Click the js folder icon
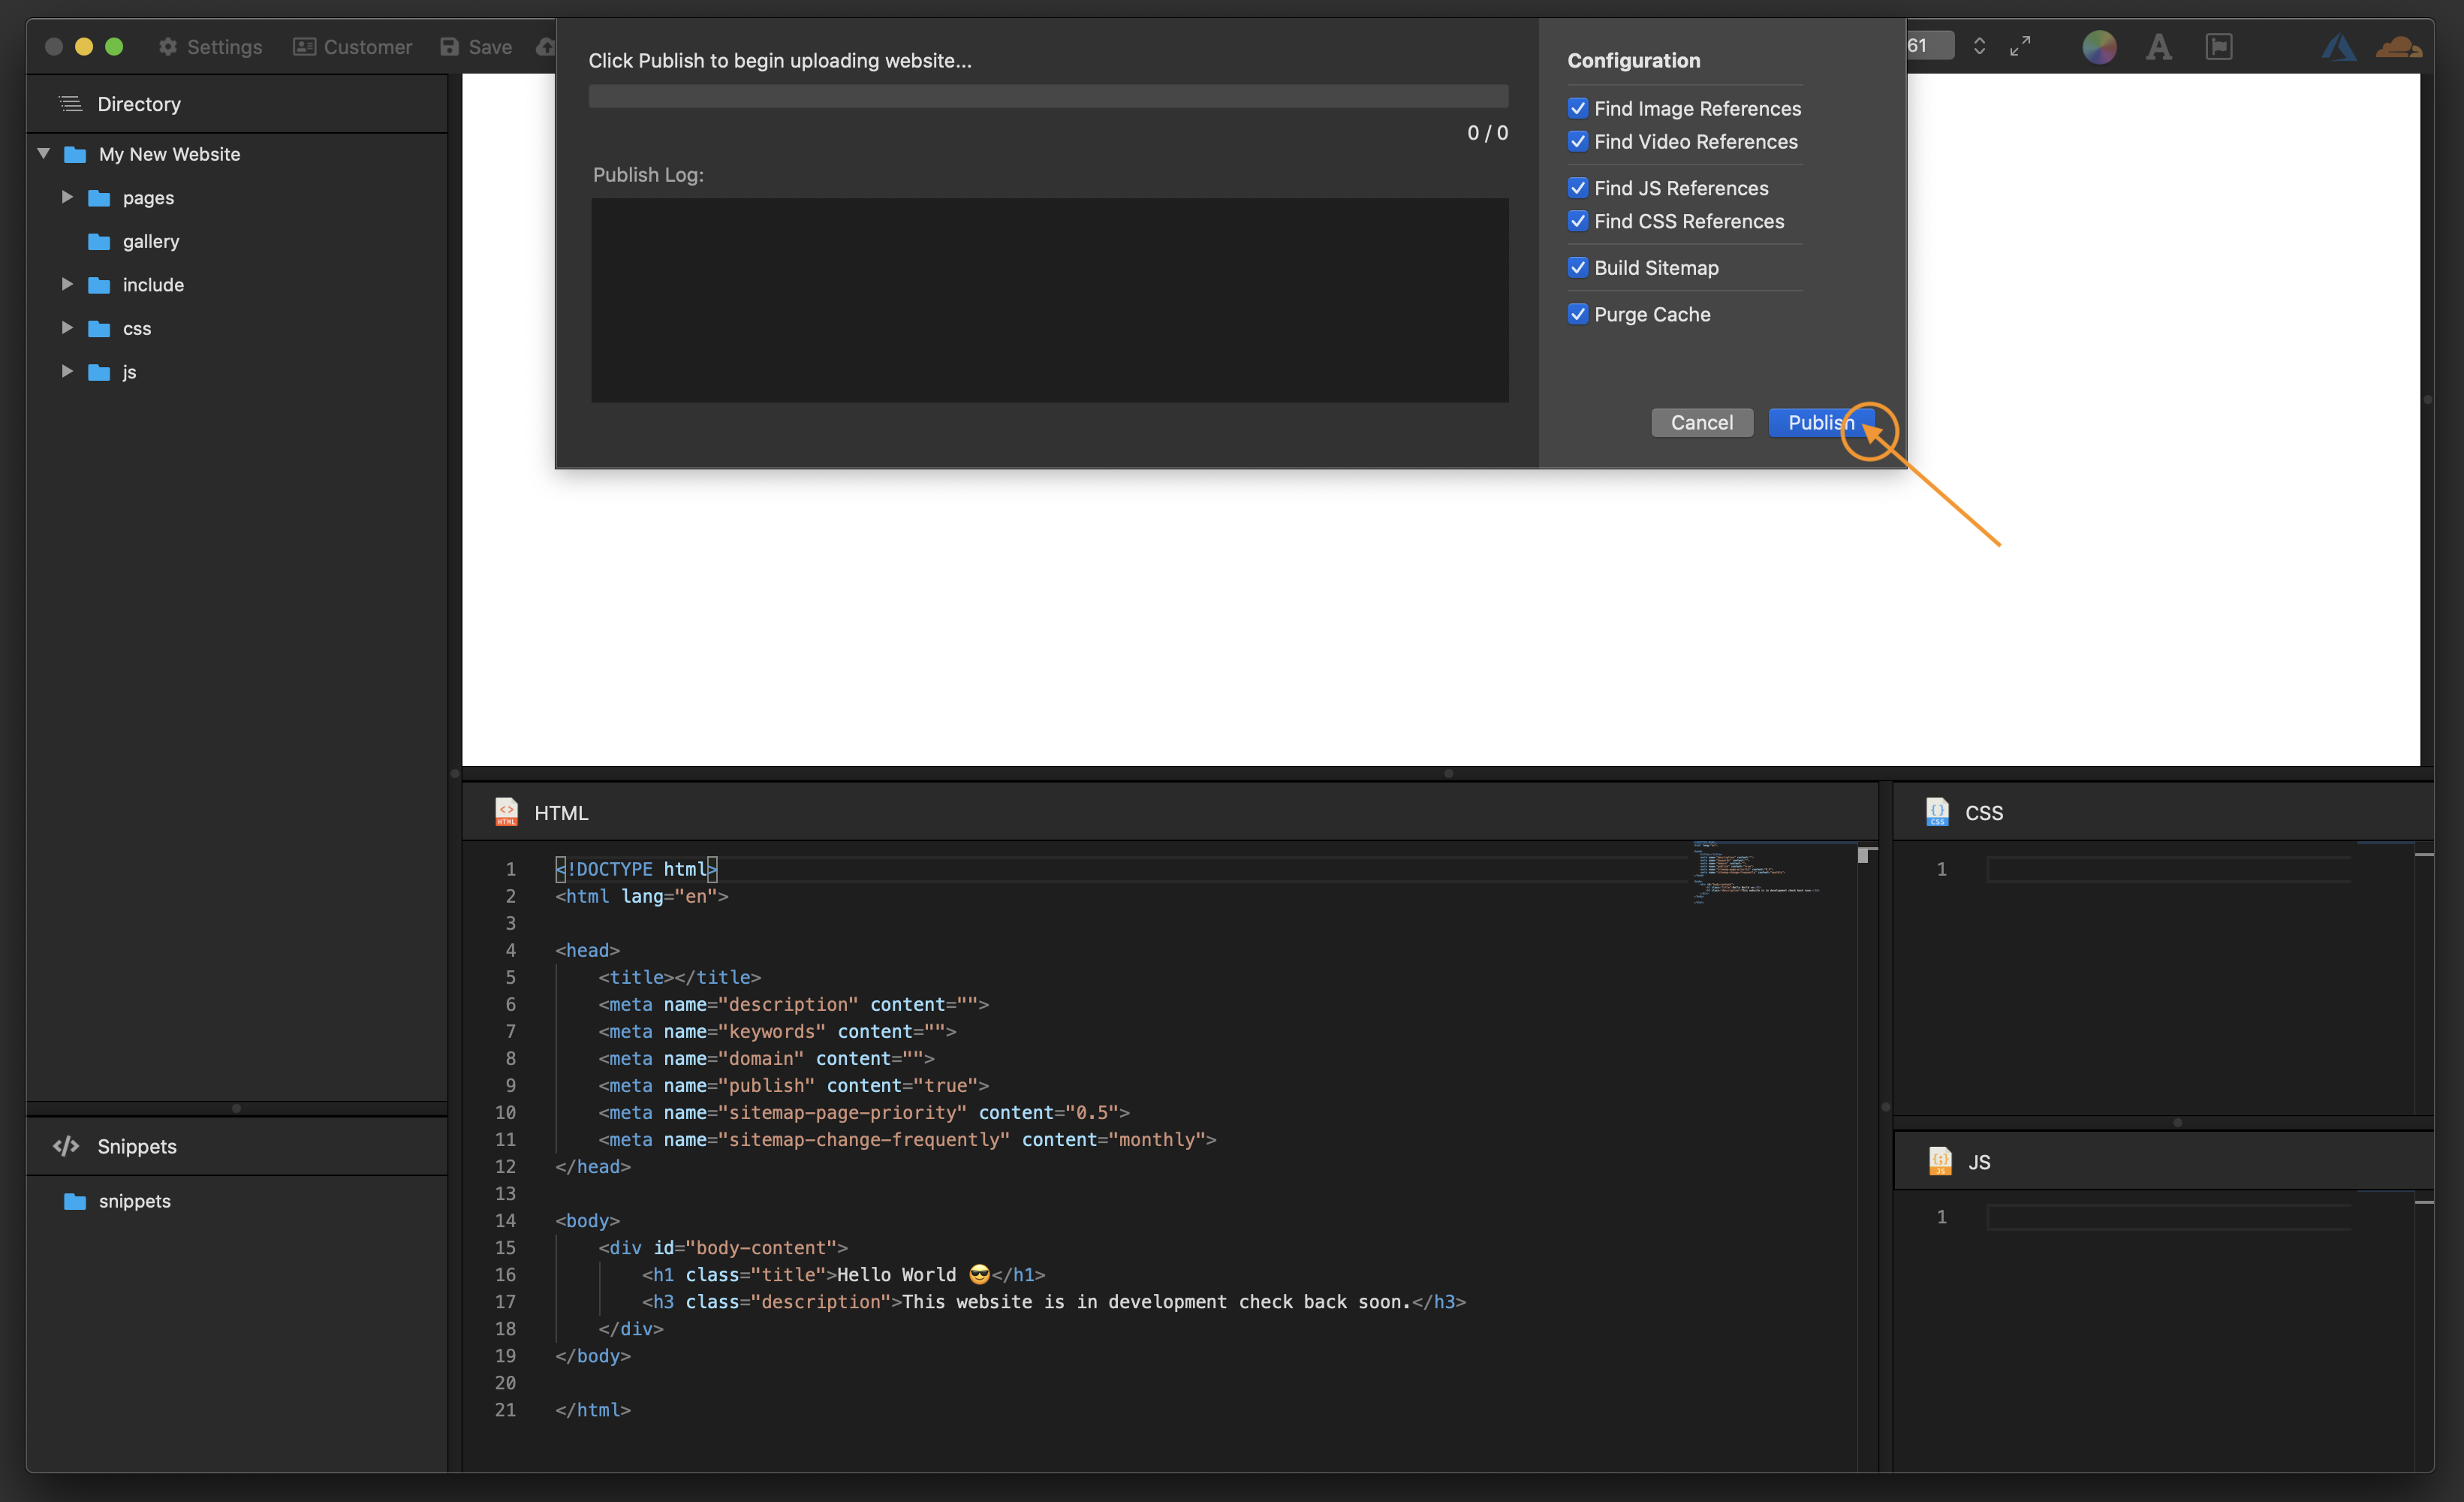Screen dimensions: 2464x1502 (99, 372)
